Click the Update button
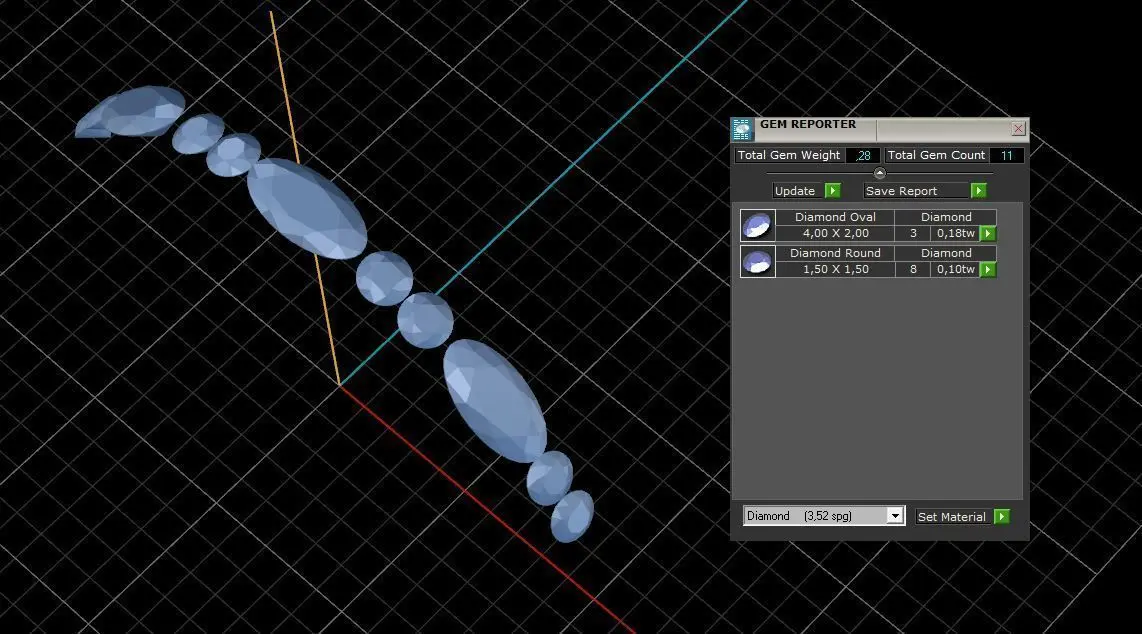Image resolution: width=1142 pixels, height=634 pixels. (x=795, y=191)
